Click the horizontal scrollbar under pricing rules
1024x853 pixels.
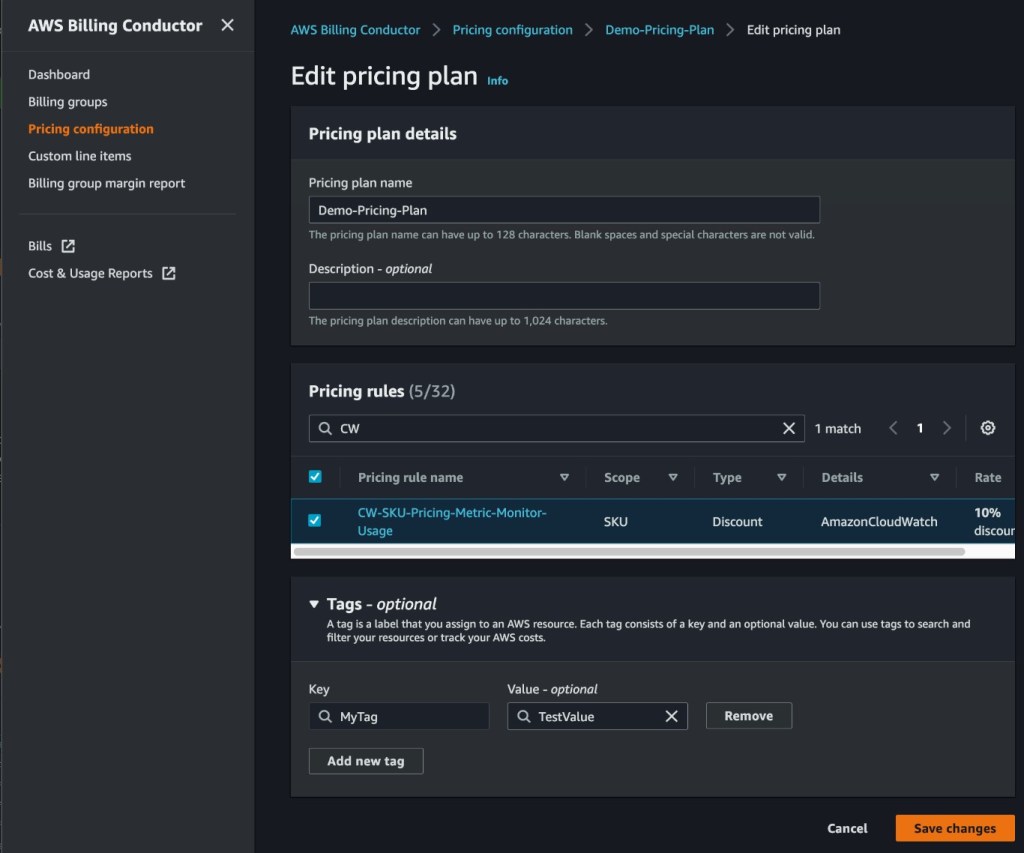pyautogui.click(x=629, y=551)
